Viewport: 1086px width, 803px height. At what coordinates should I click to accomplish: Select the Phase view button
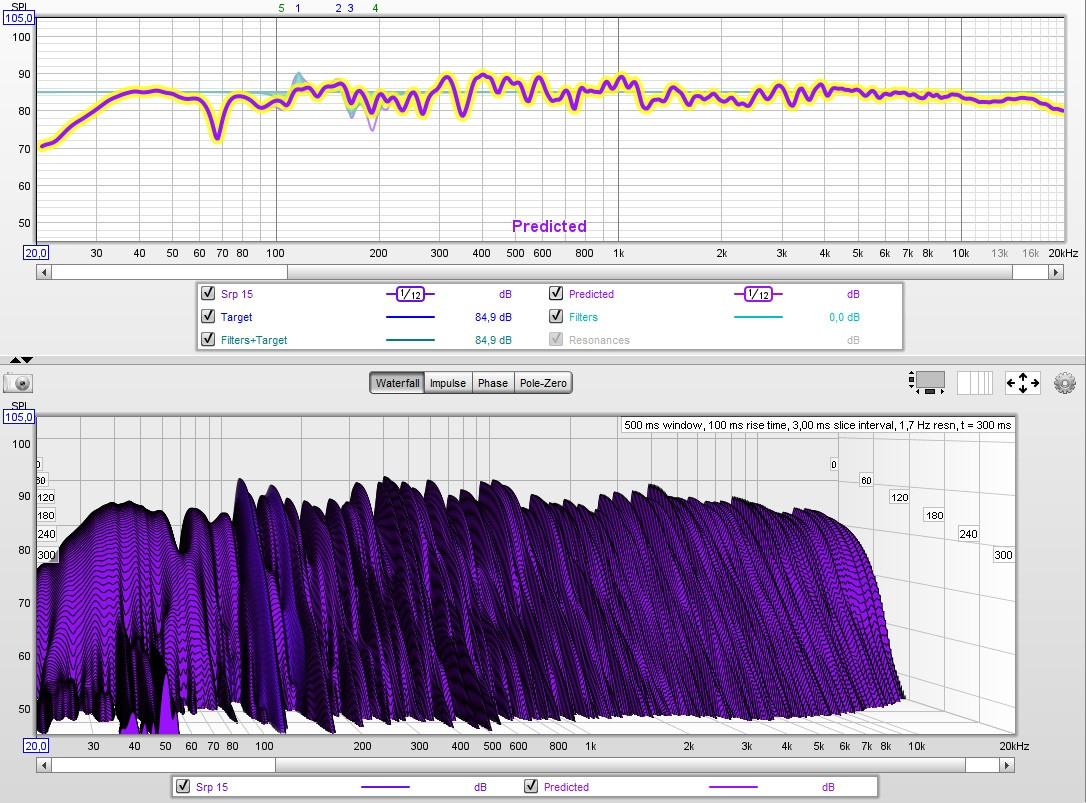tap(492, 383)
